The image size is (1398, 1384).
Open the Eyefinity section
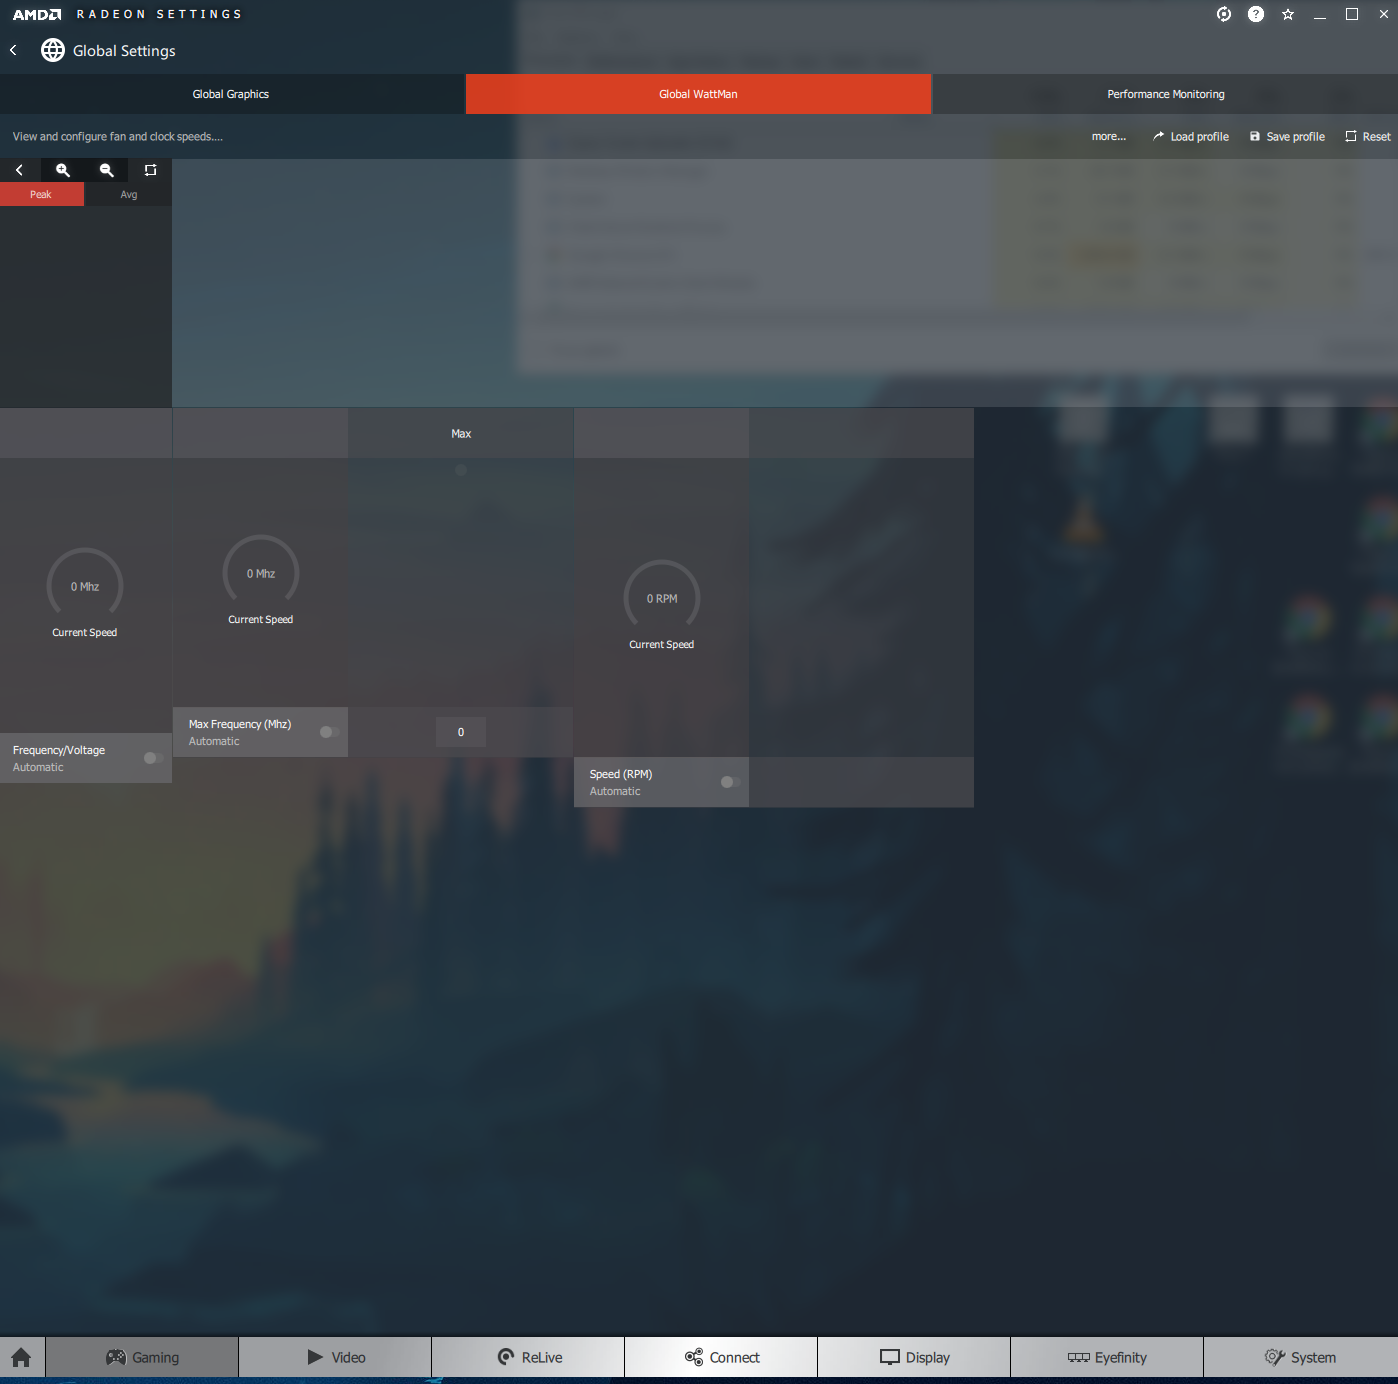1107,1357
